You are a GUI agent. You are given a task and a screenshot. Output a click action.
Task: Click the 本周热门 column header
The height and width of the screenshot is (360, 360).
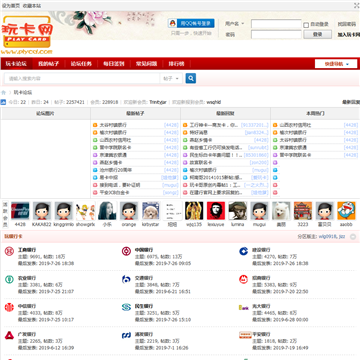315,113
